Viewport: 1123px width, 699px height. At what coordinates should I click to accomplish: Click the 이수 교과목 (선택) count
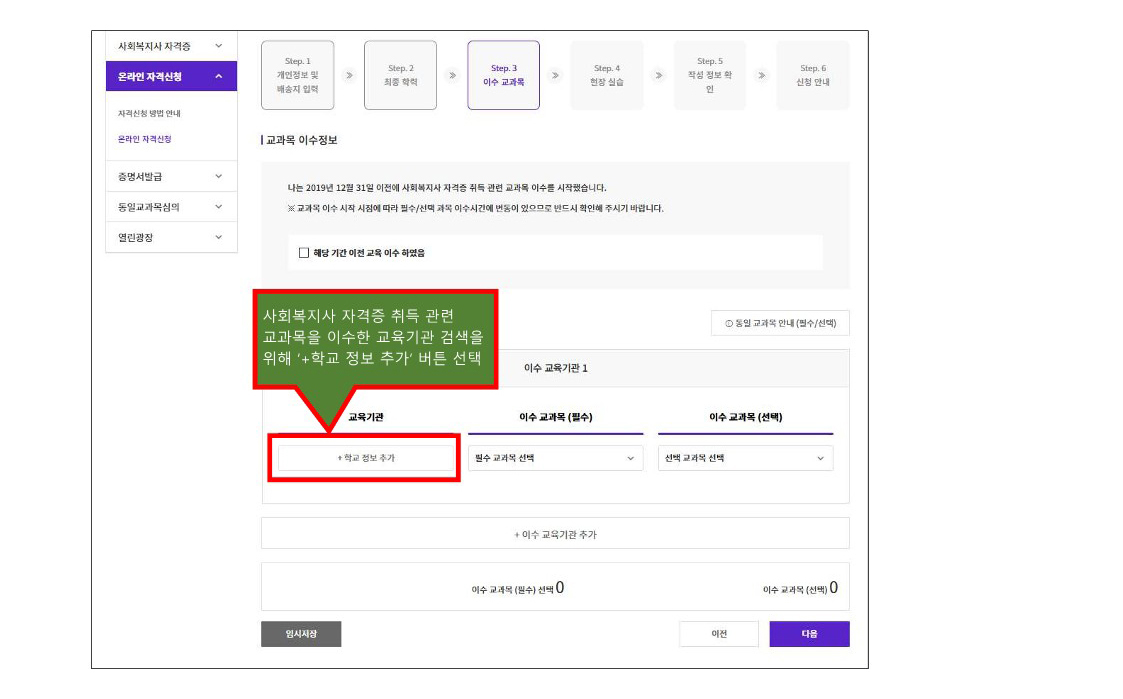tap(801, 589)
